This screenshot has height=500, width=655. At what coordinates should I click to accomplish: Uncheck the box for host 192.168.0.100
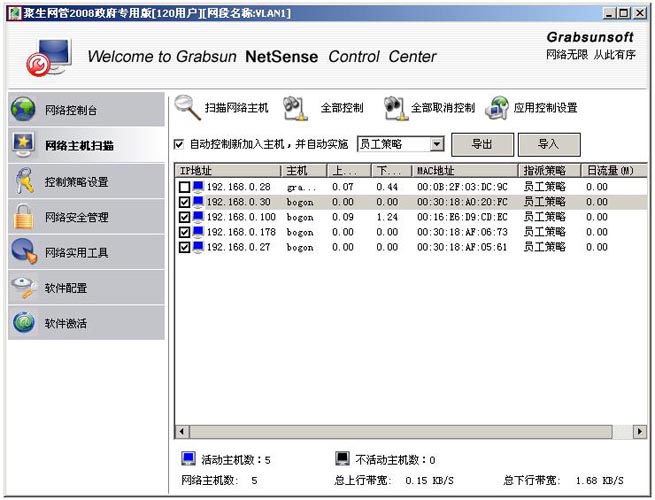(x=184, y=217)
